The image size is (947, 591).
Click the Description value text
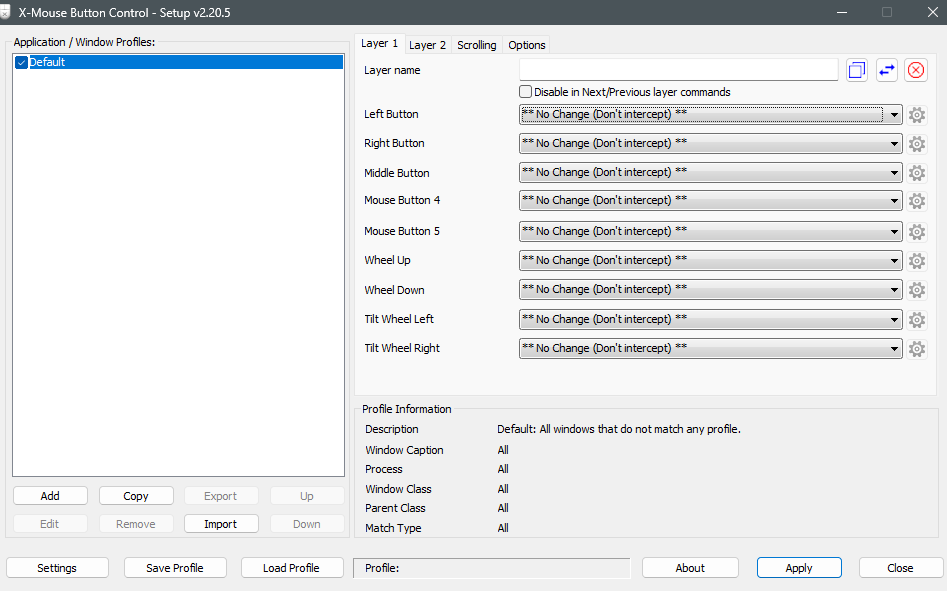618,429
